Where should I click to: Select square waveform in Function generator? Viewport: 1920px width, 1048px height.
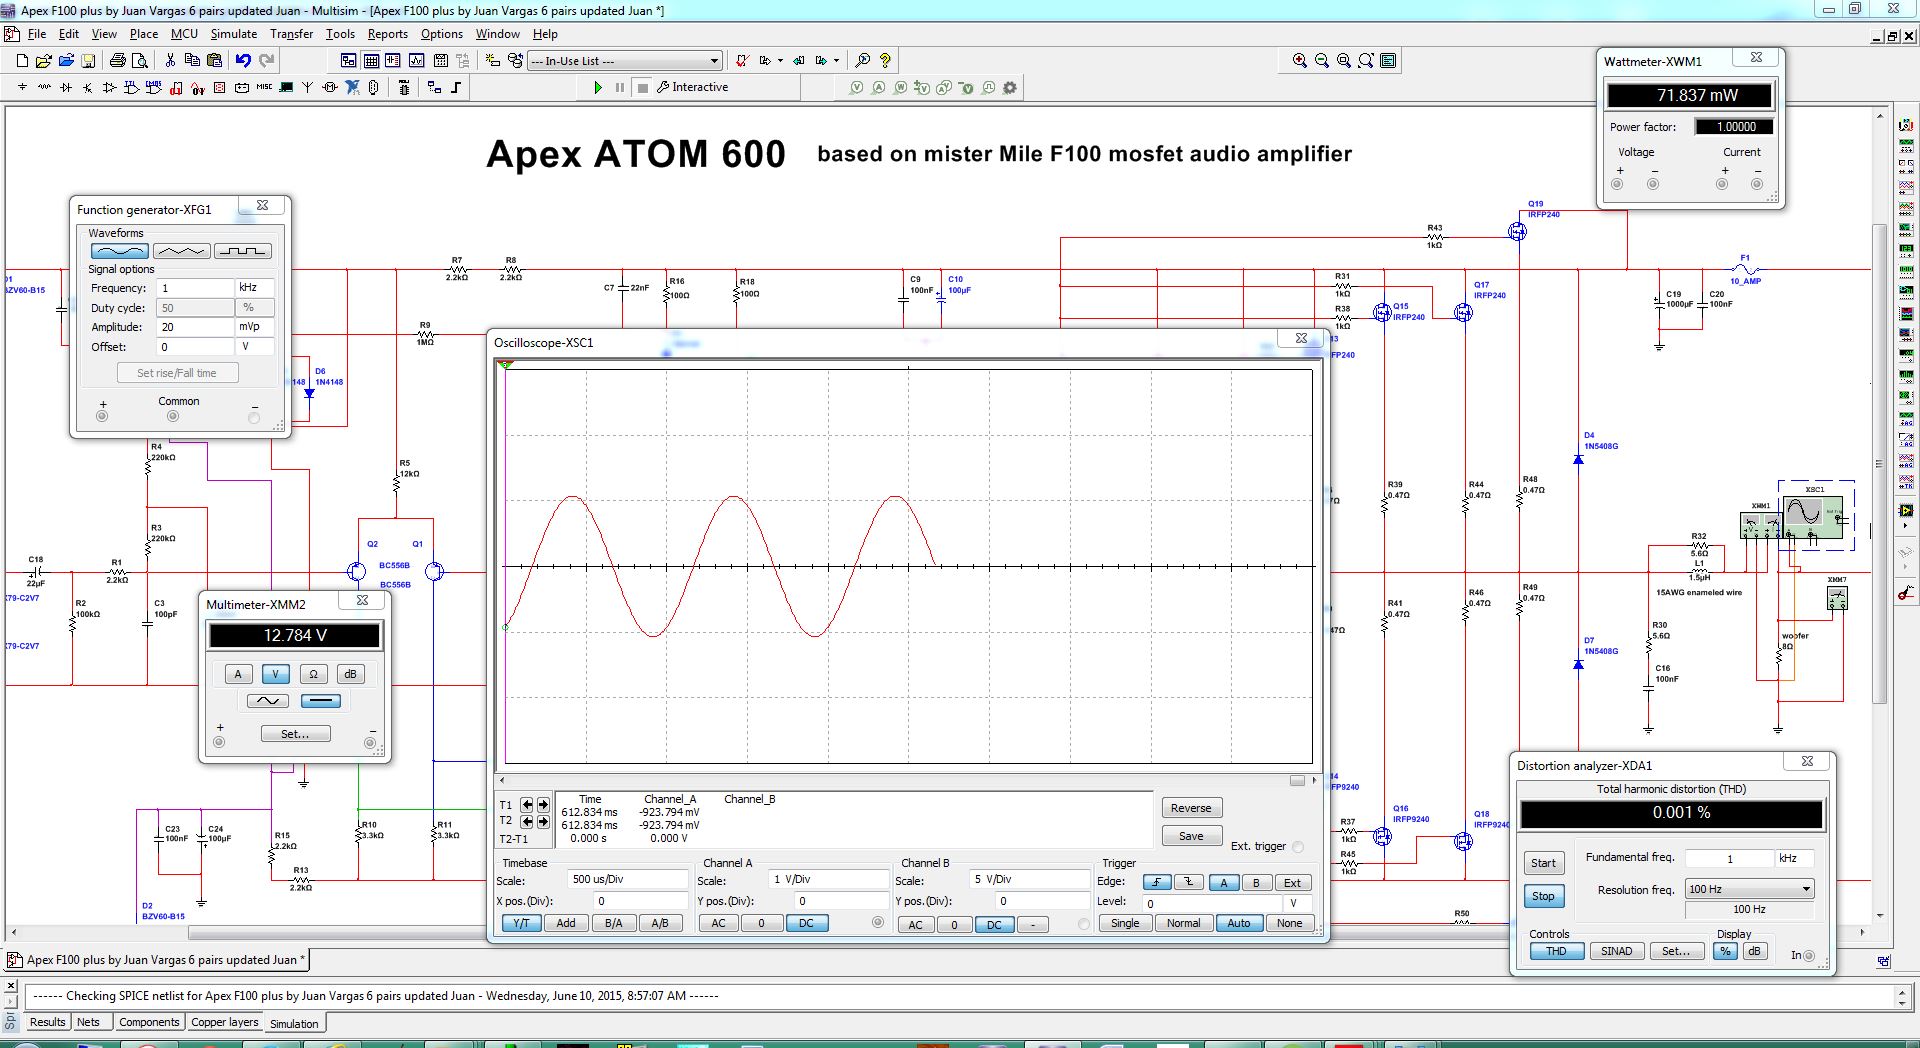(x=242, y=251)
